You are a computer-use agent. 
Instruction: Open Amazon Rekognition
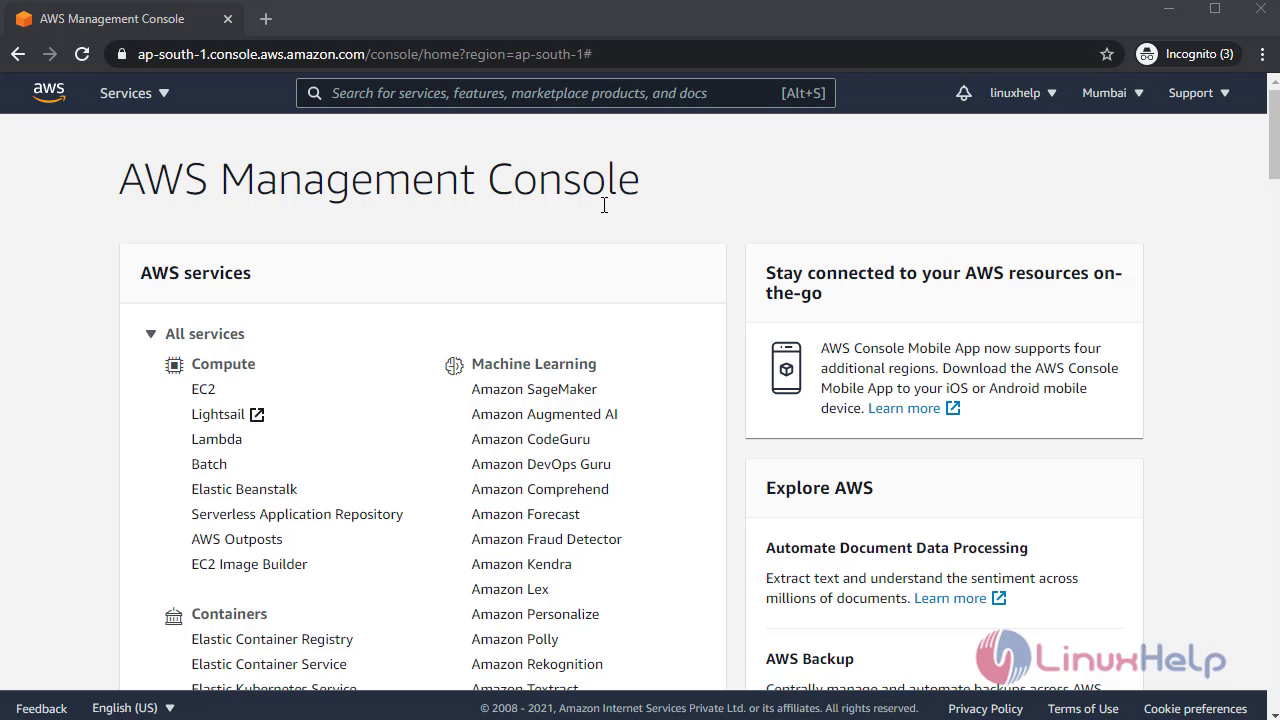pyautogui.click(x=537, y=664)
